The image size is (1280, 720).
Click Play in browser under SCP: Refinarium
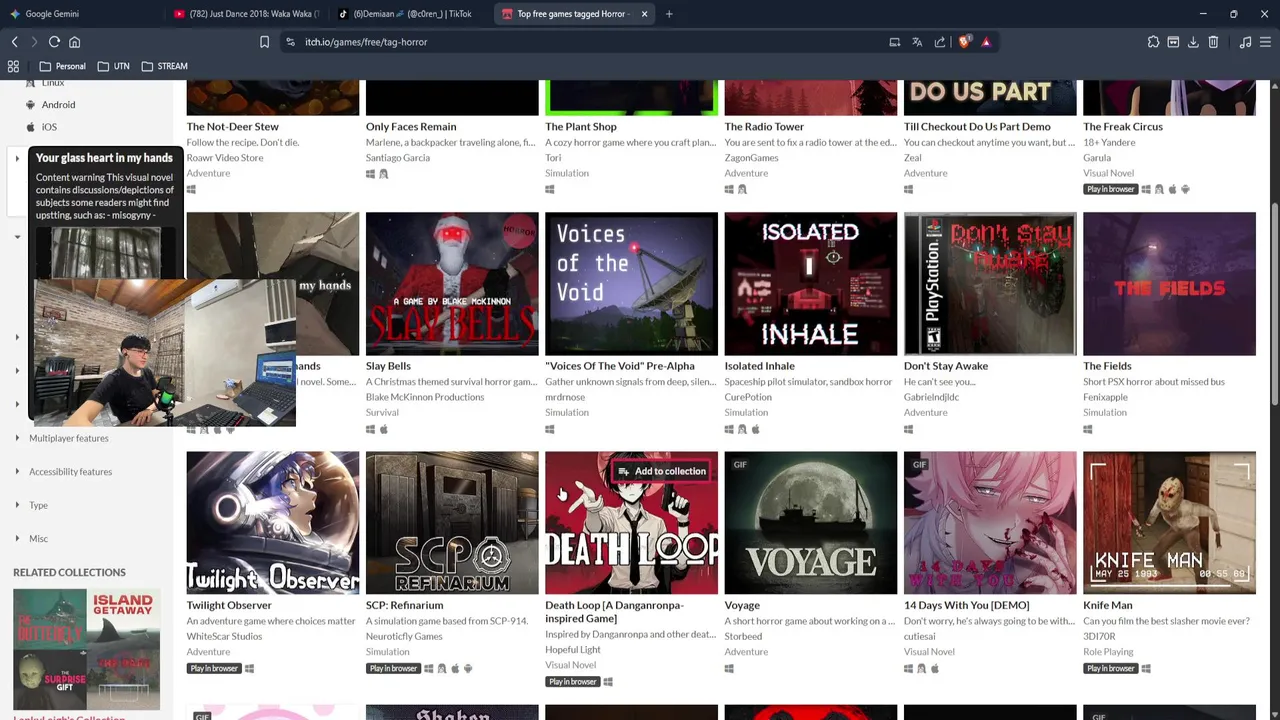coord(393,668)
